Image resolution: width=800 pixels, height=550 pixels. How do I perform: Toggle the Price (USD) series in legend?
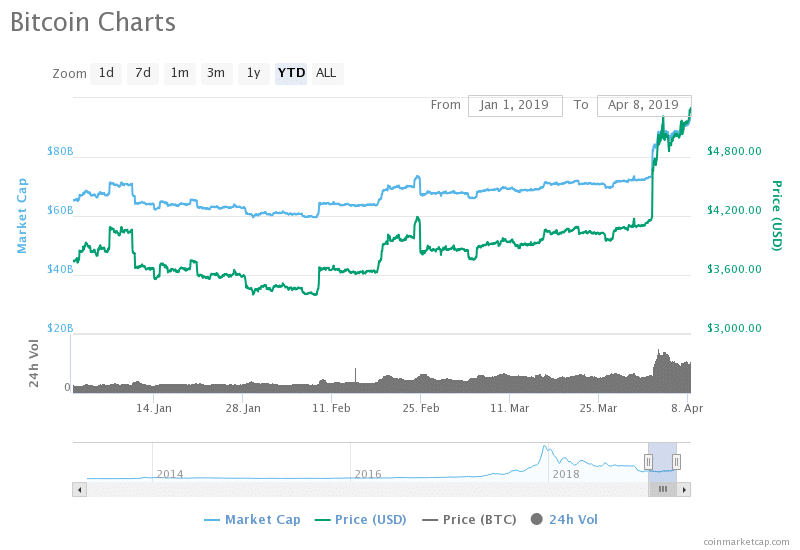coord(361,519)
